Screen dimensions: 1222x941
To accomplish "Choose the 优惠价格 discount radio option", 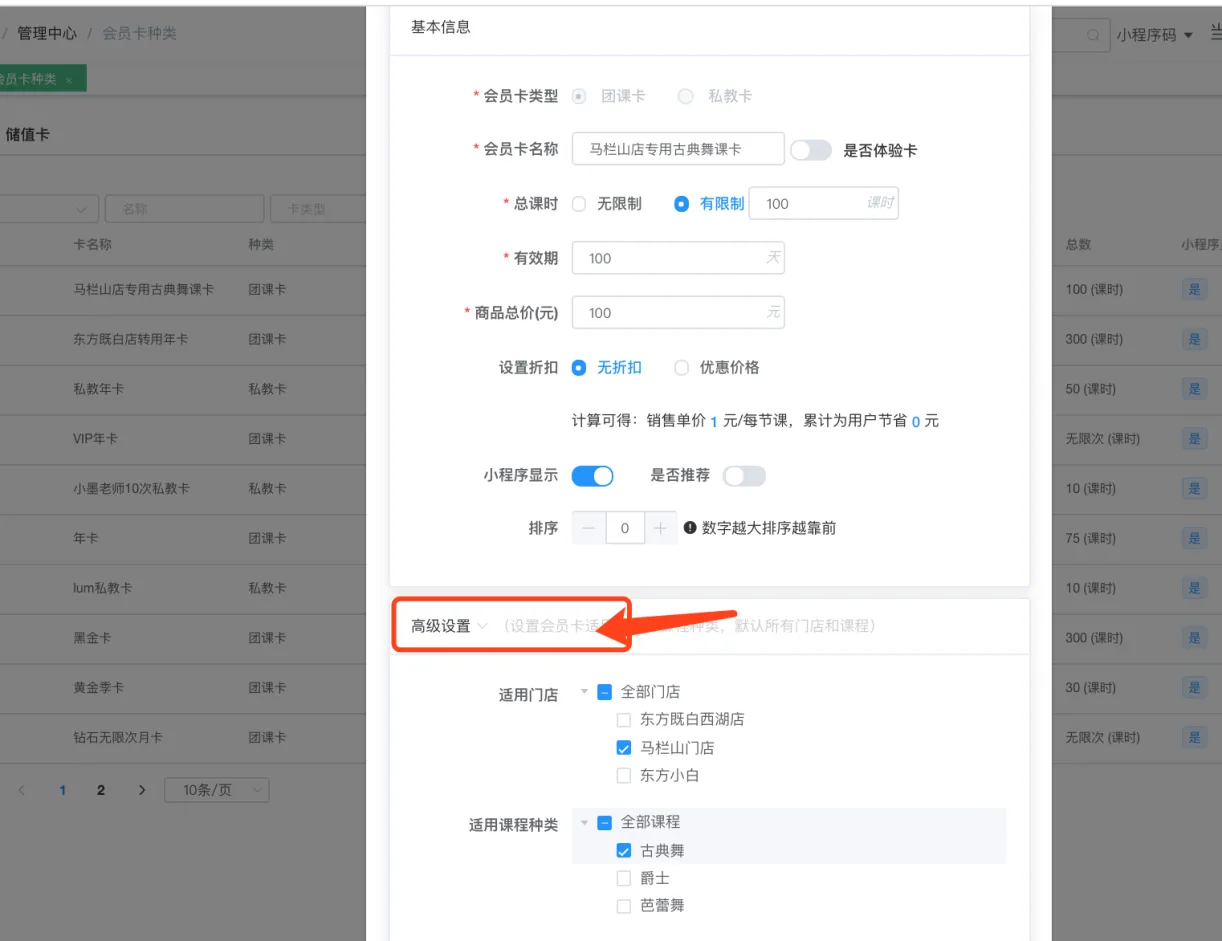I will point(682,368).
